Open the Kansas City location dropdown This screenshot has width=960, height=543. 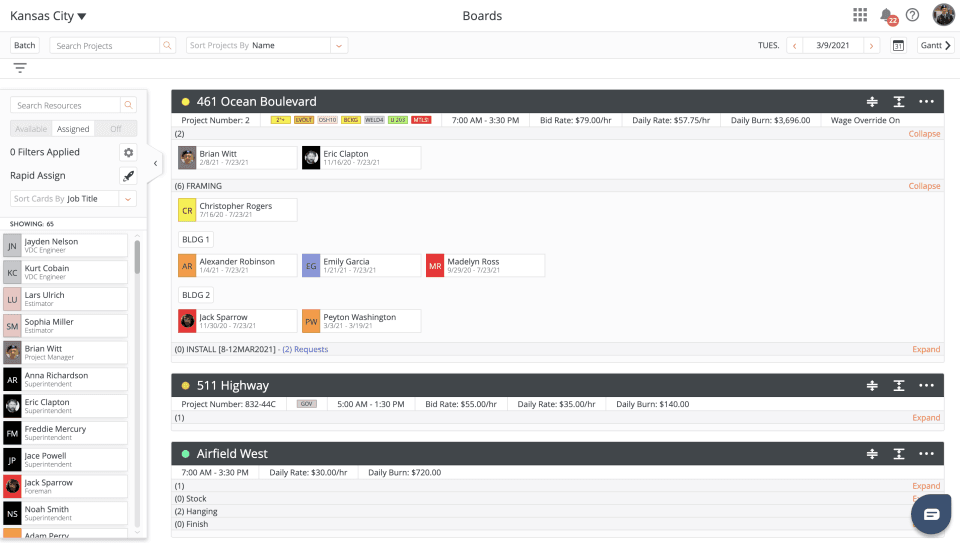(48, 16)
